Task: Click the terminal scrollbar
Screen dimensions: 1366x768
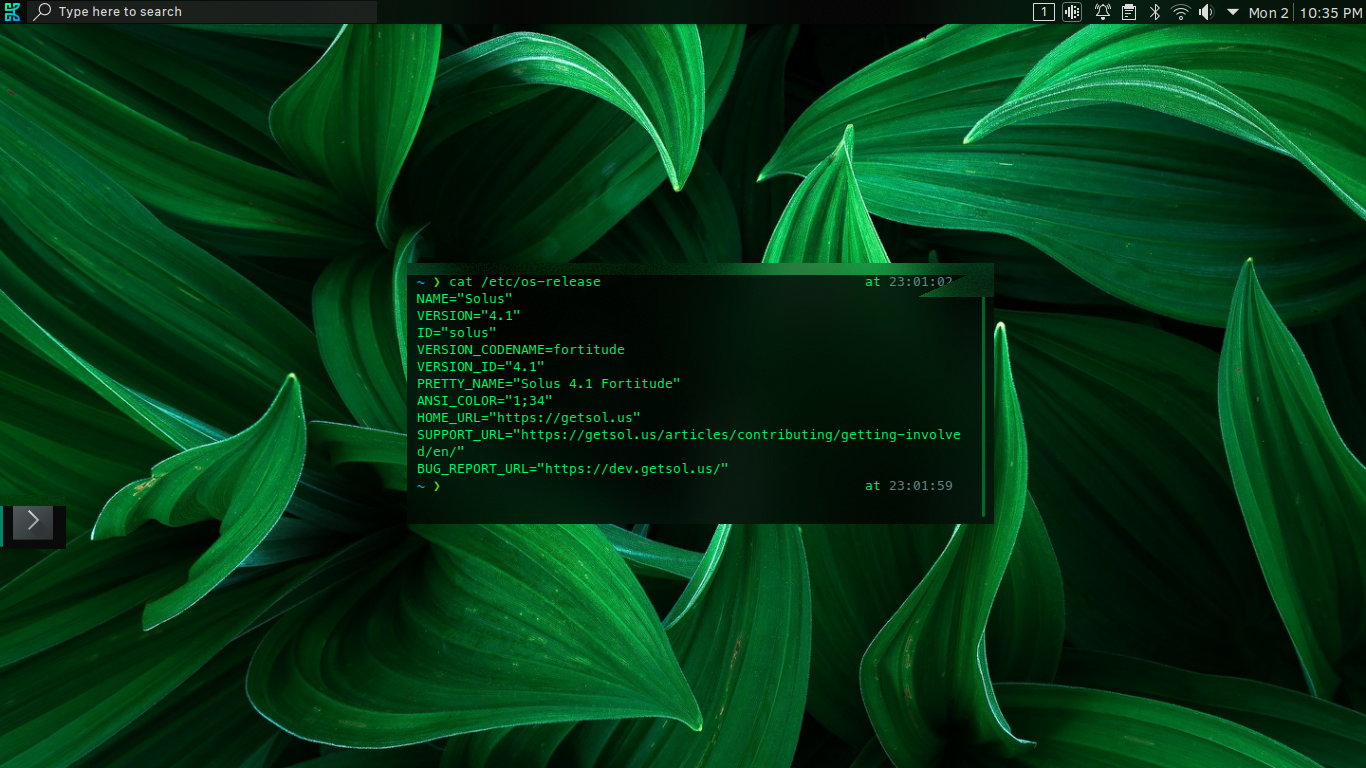Action: (x=984, y=406)
